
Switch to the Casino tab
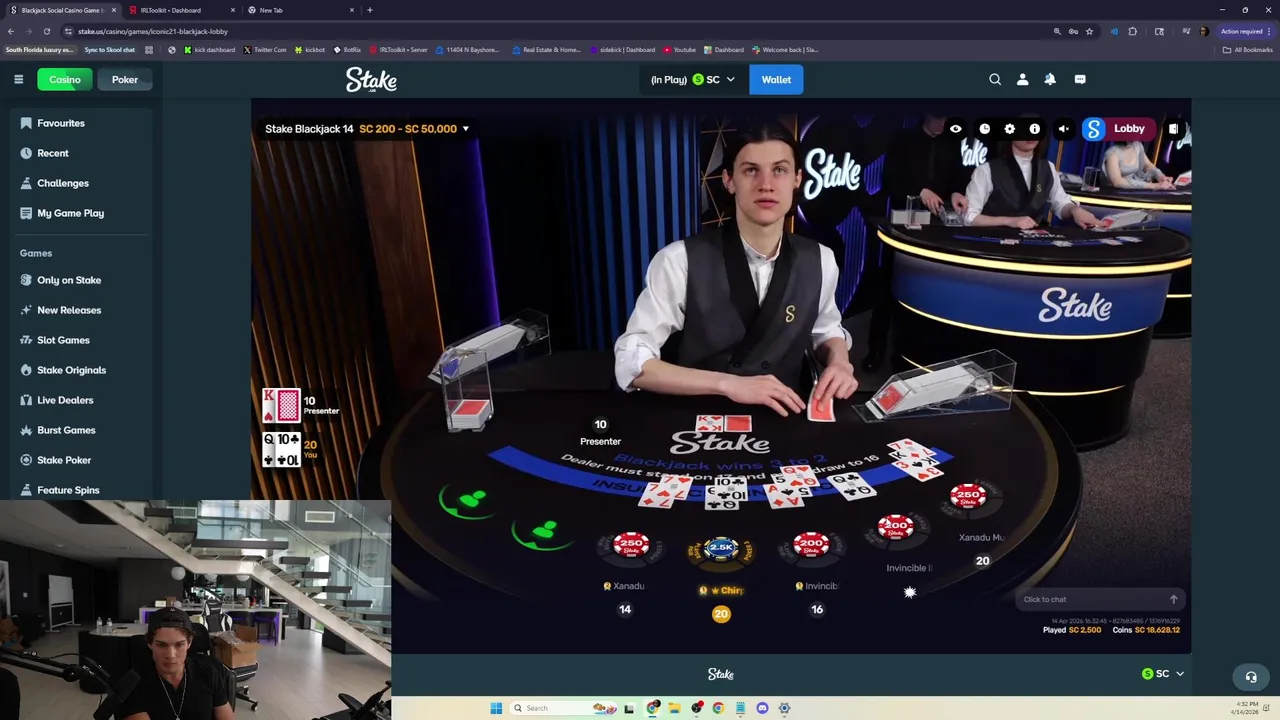65,79
